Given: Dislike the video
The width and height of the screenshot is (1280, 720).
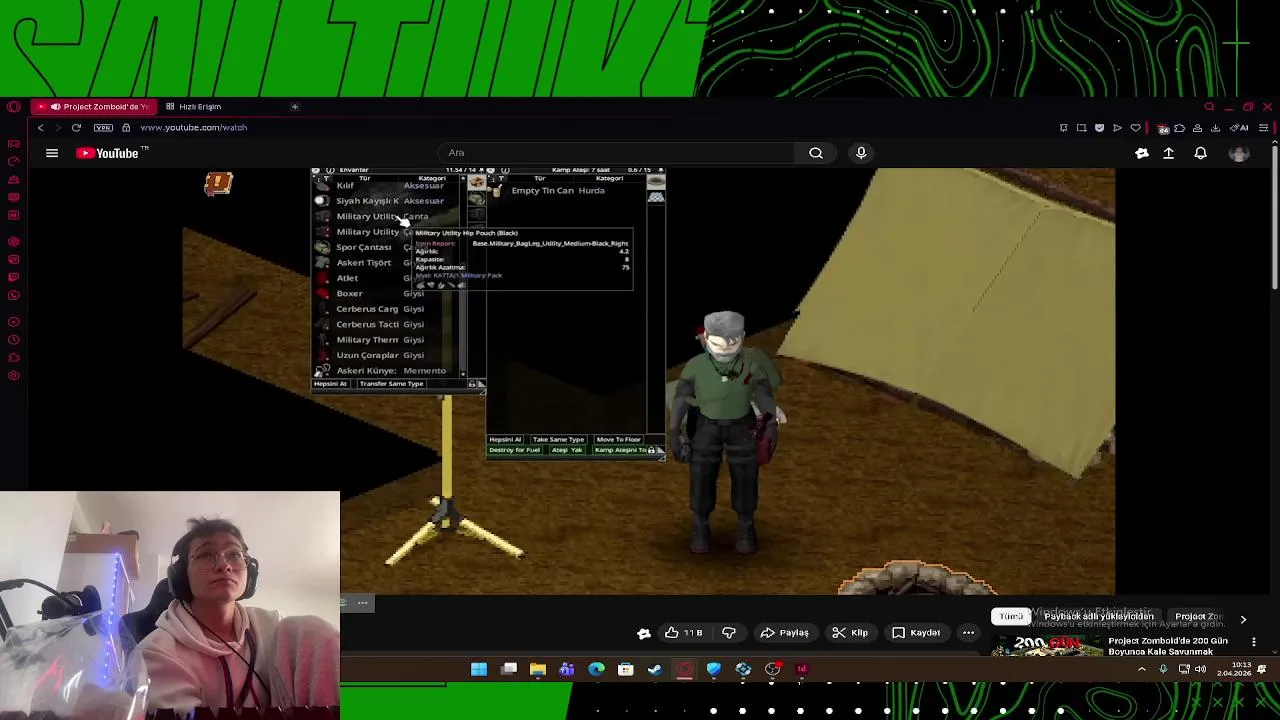Looking at the screenshot, I should pyautogui.click(x=729, y=633).
